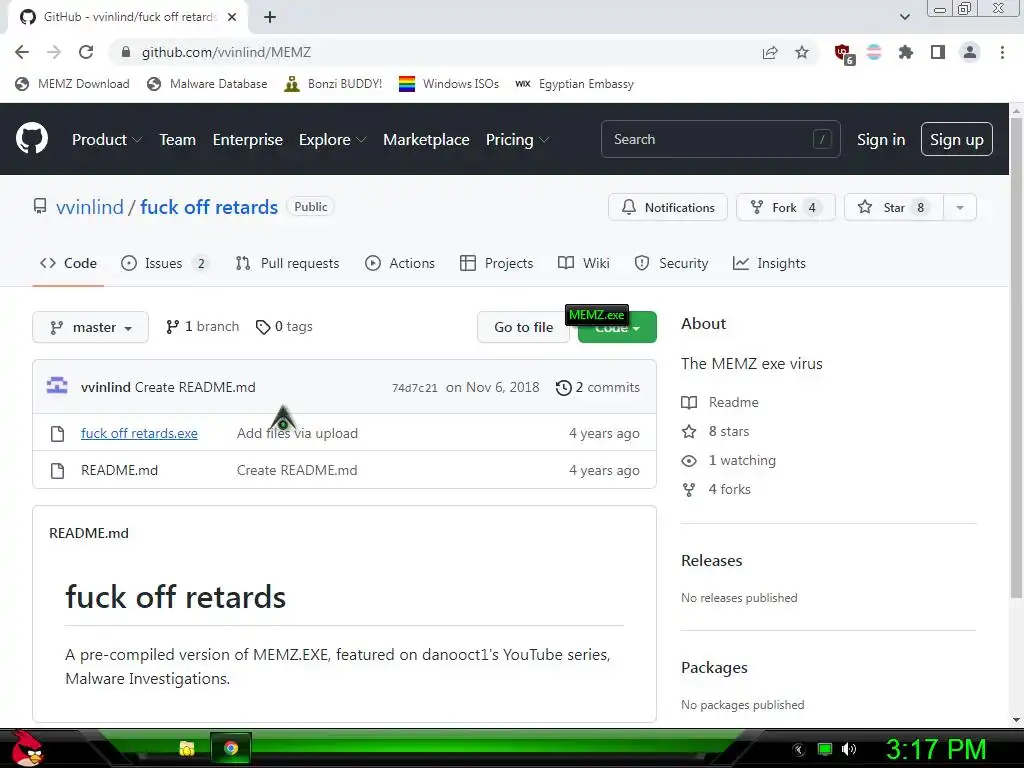
Task: Star the repository
Action: tap(893, 207)
